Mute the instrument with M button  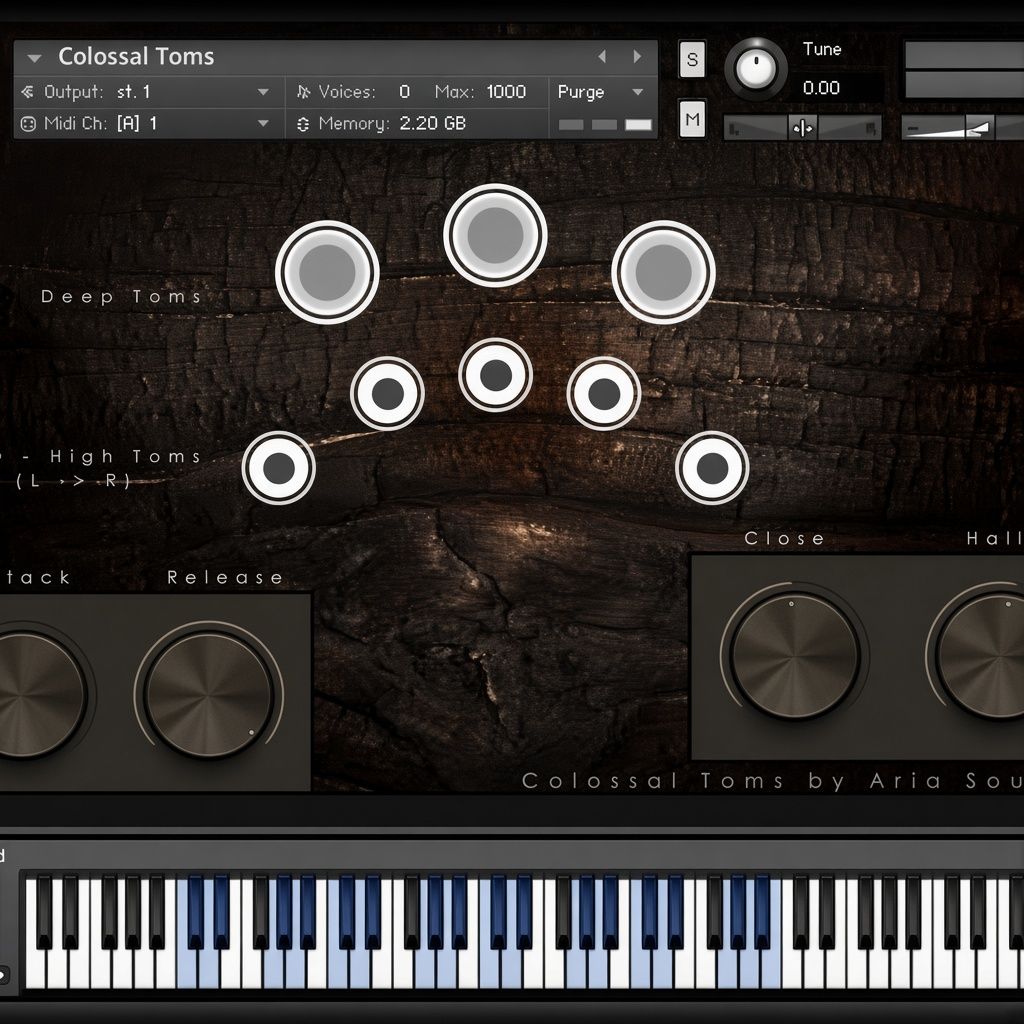pos(692,120)
